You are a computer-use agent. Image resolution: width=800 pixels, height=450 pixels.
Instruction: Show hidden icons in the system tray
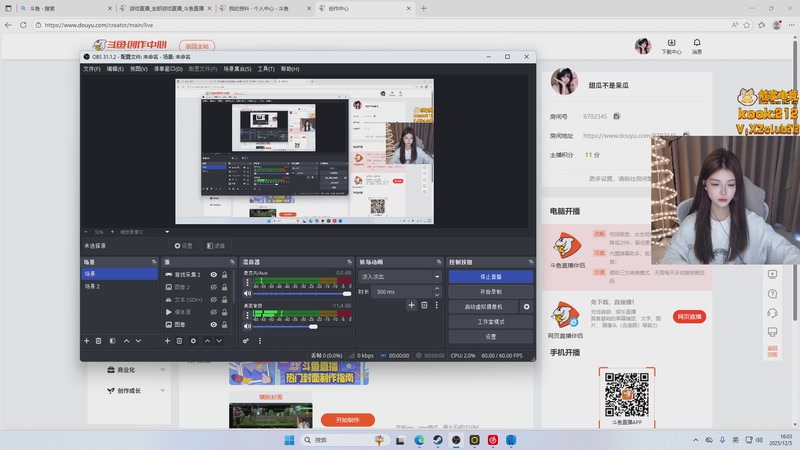695,440
